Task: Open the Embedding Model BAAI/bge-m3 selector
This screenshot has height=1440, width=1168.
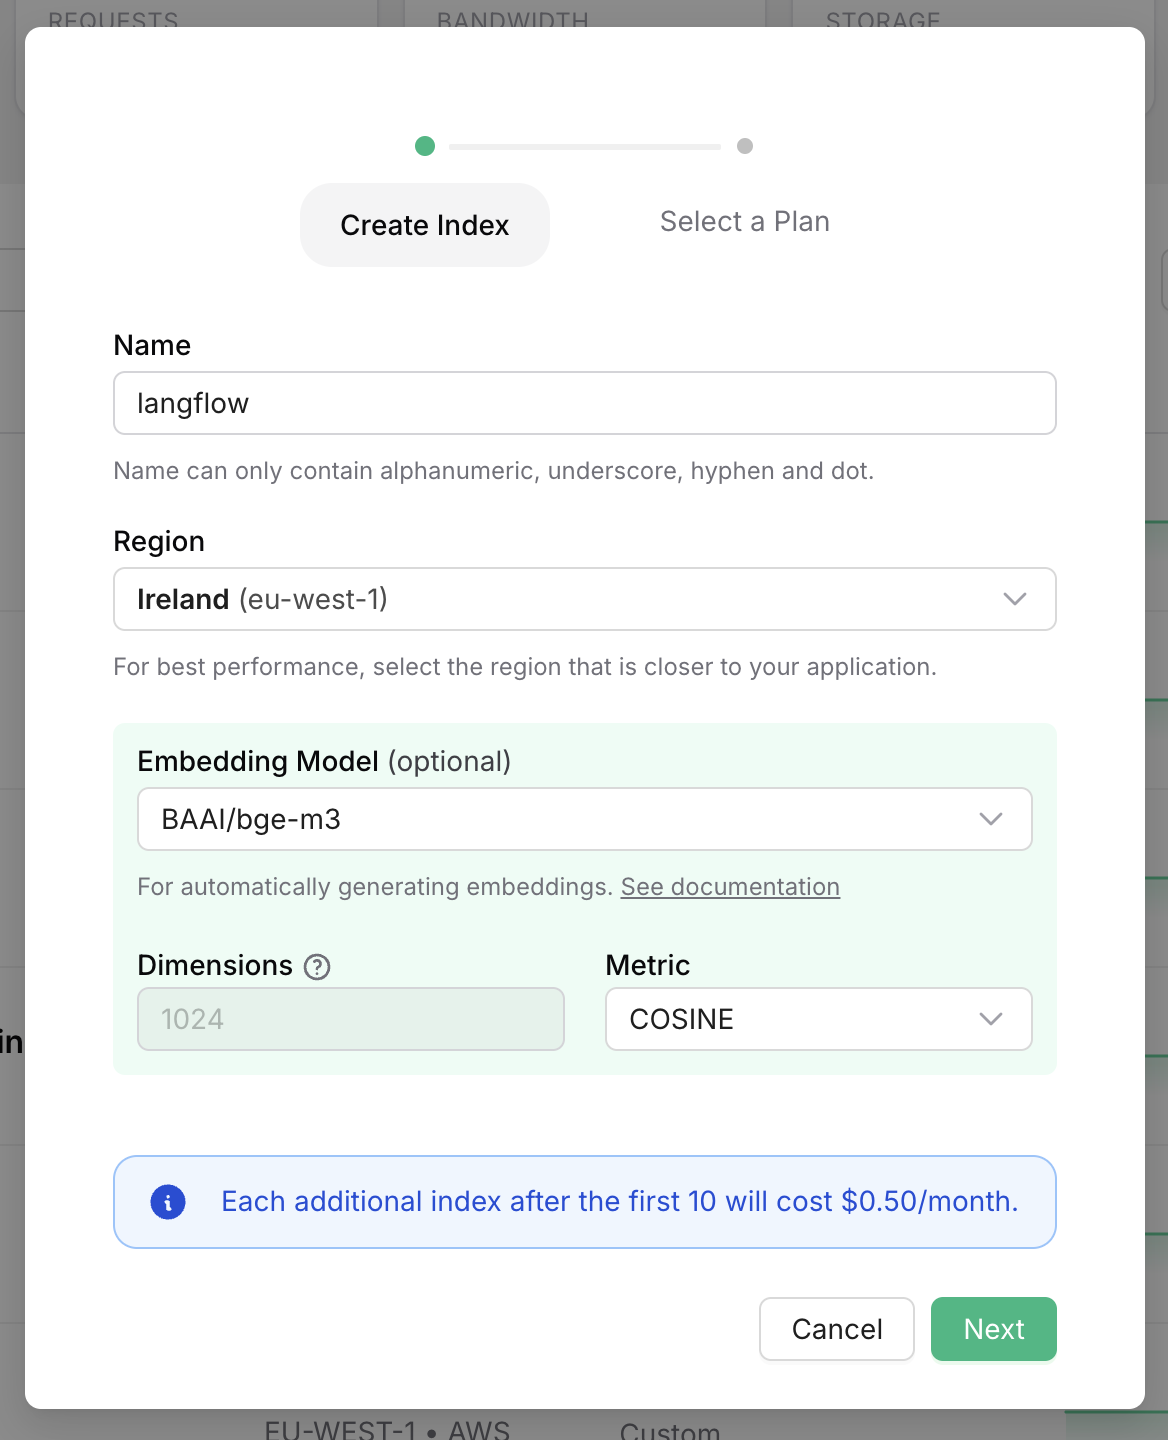Action: point(585,819)
